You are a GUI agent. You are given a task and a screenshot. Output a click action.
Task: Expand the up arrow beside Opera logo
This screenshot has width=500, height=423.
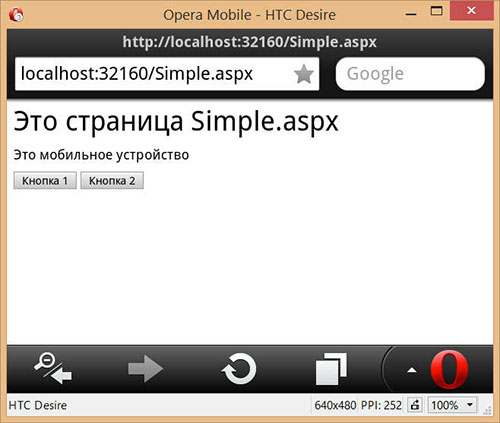pos(412,370)
